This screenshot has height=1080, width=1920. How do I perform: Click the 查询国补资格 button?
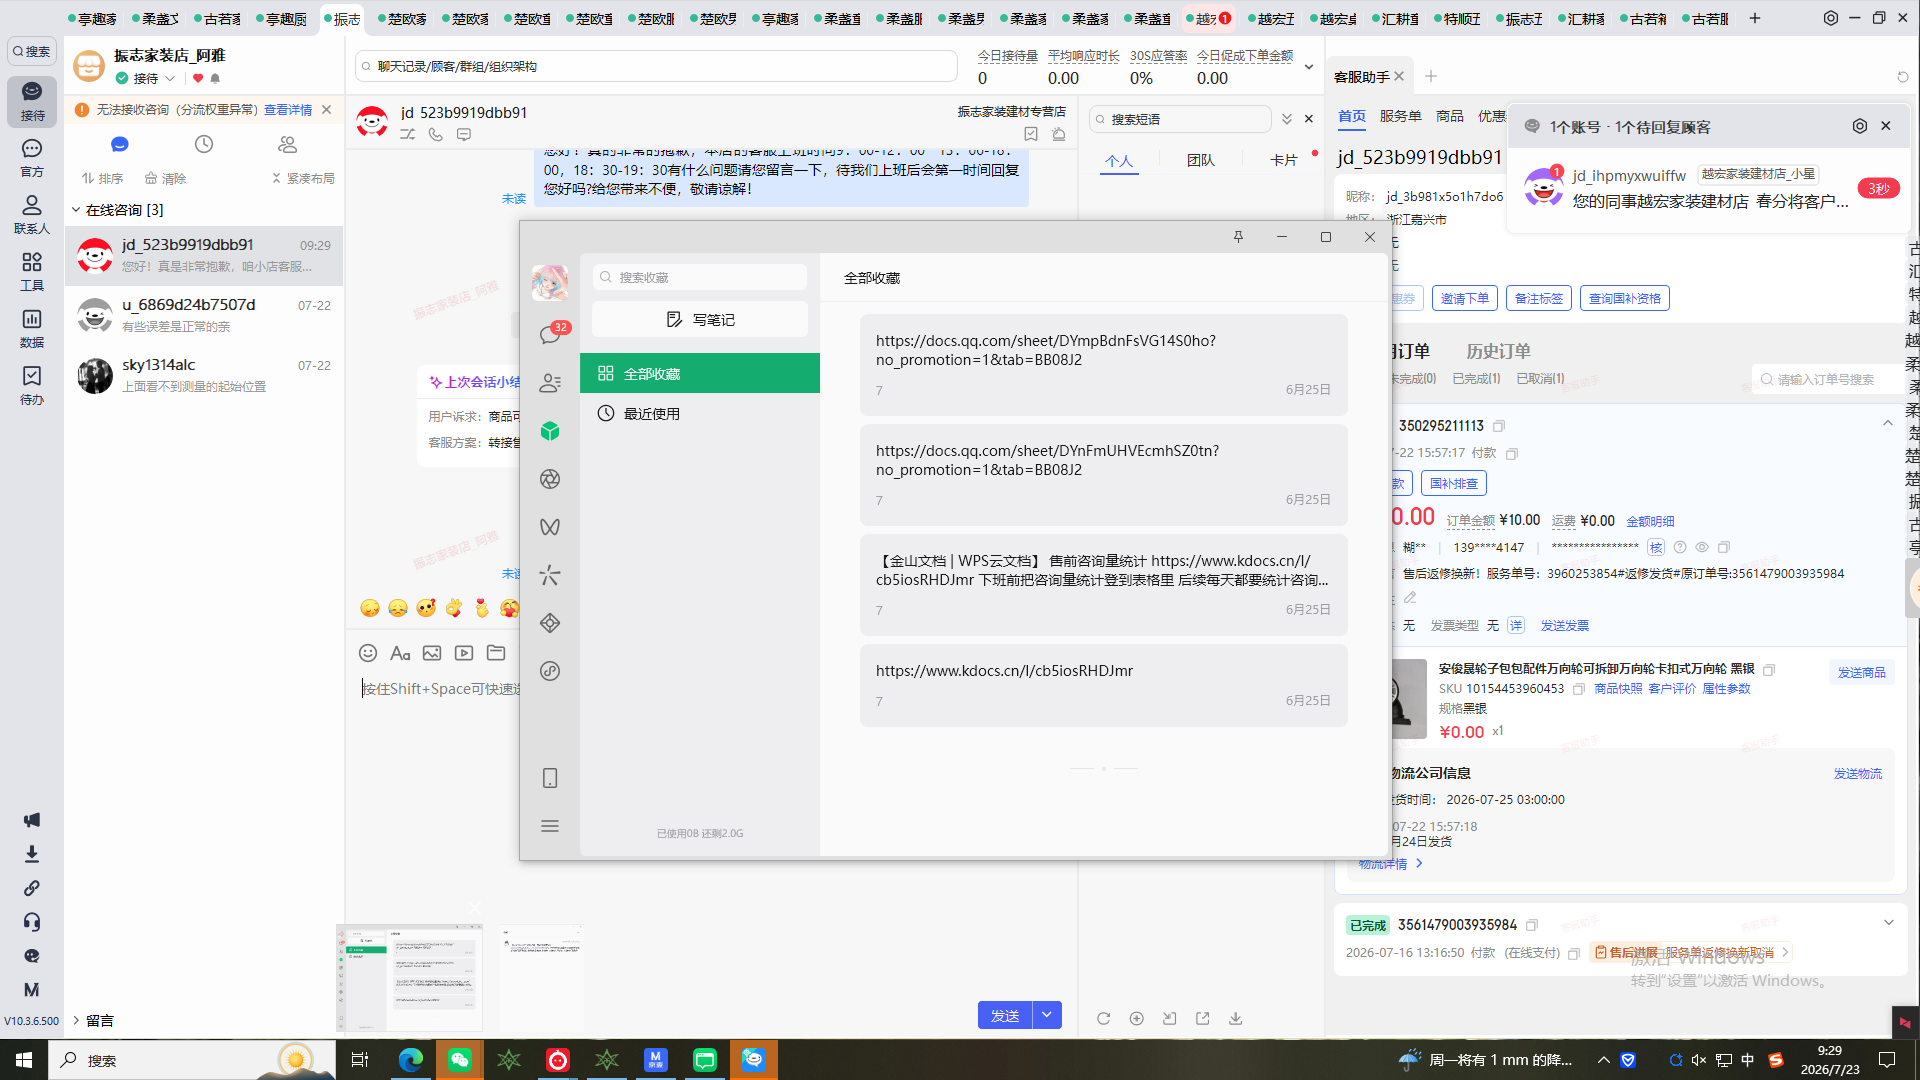[1625, 298]
